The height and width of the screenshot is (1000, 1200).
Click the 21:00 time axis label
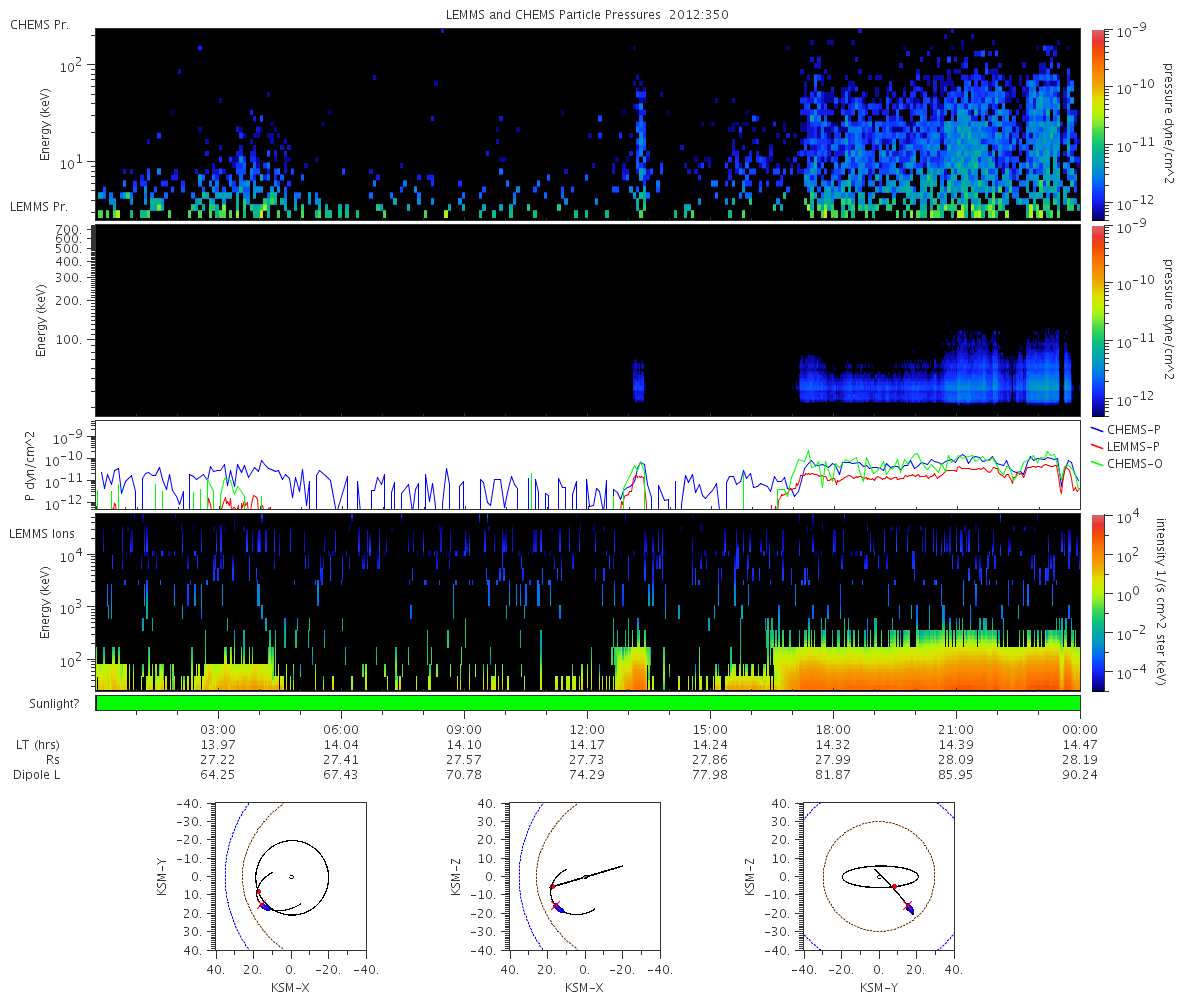[956, 729]
